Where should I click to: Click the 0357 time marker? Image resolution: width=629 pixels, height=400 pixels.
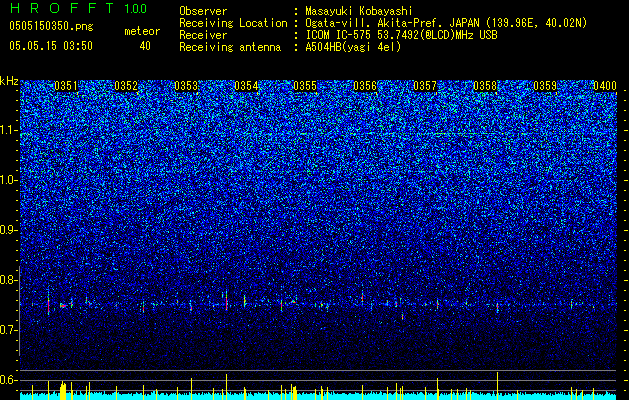coord(425,86)
